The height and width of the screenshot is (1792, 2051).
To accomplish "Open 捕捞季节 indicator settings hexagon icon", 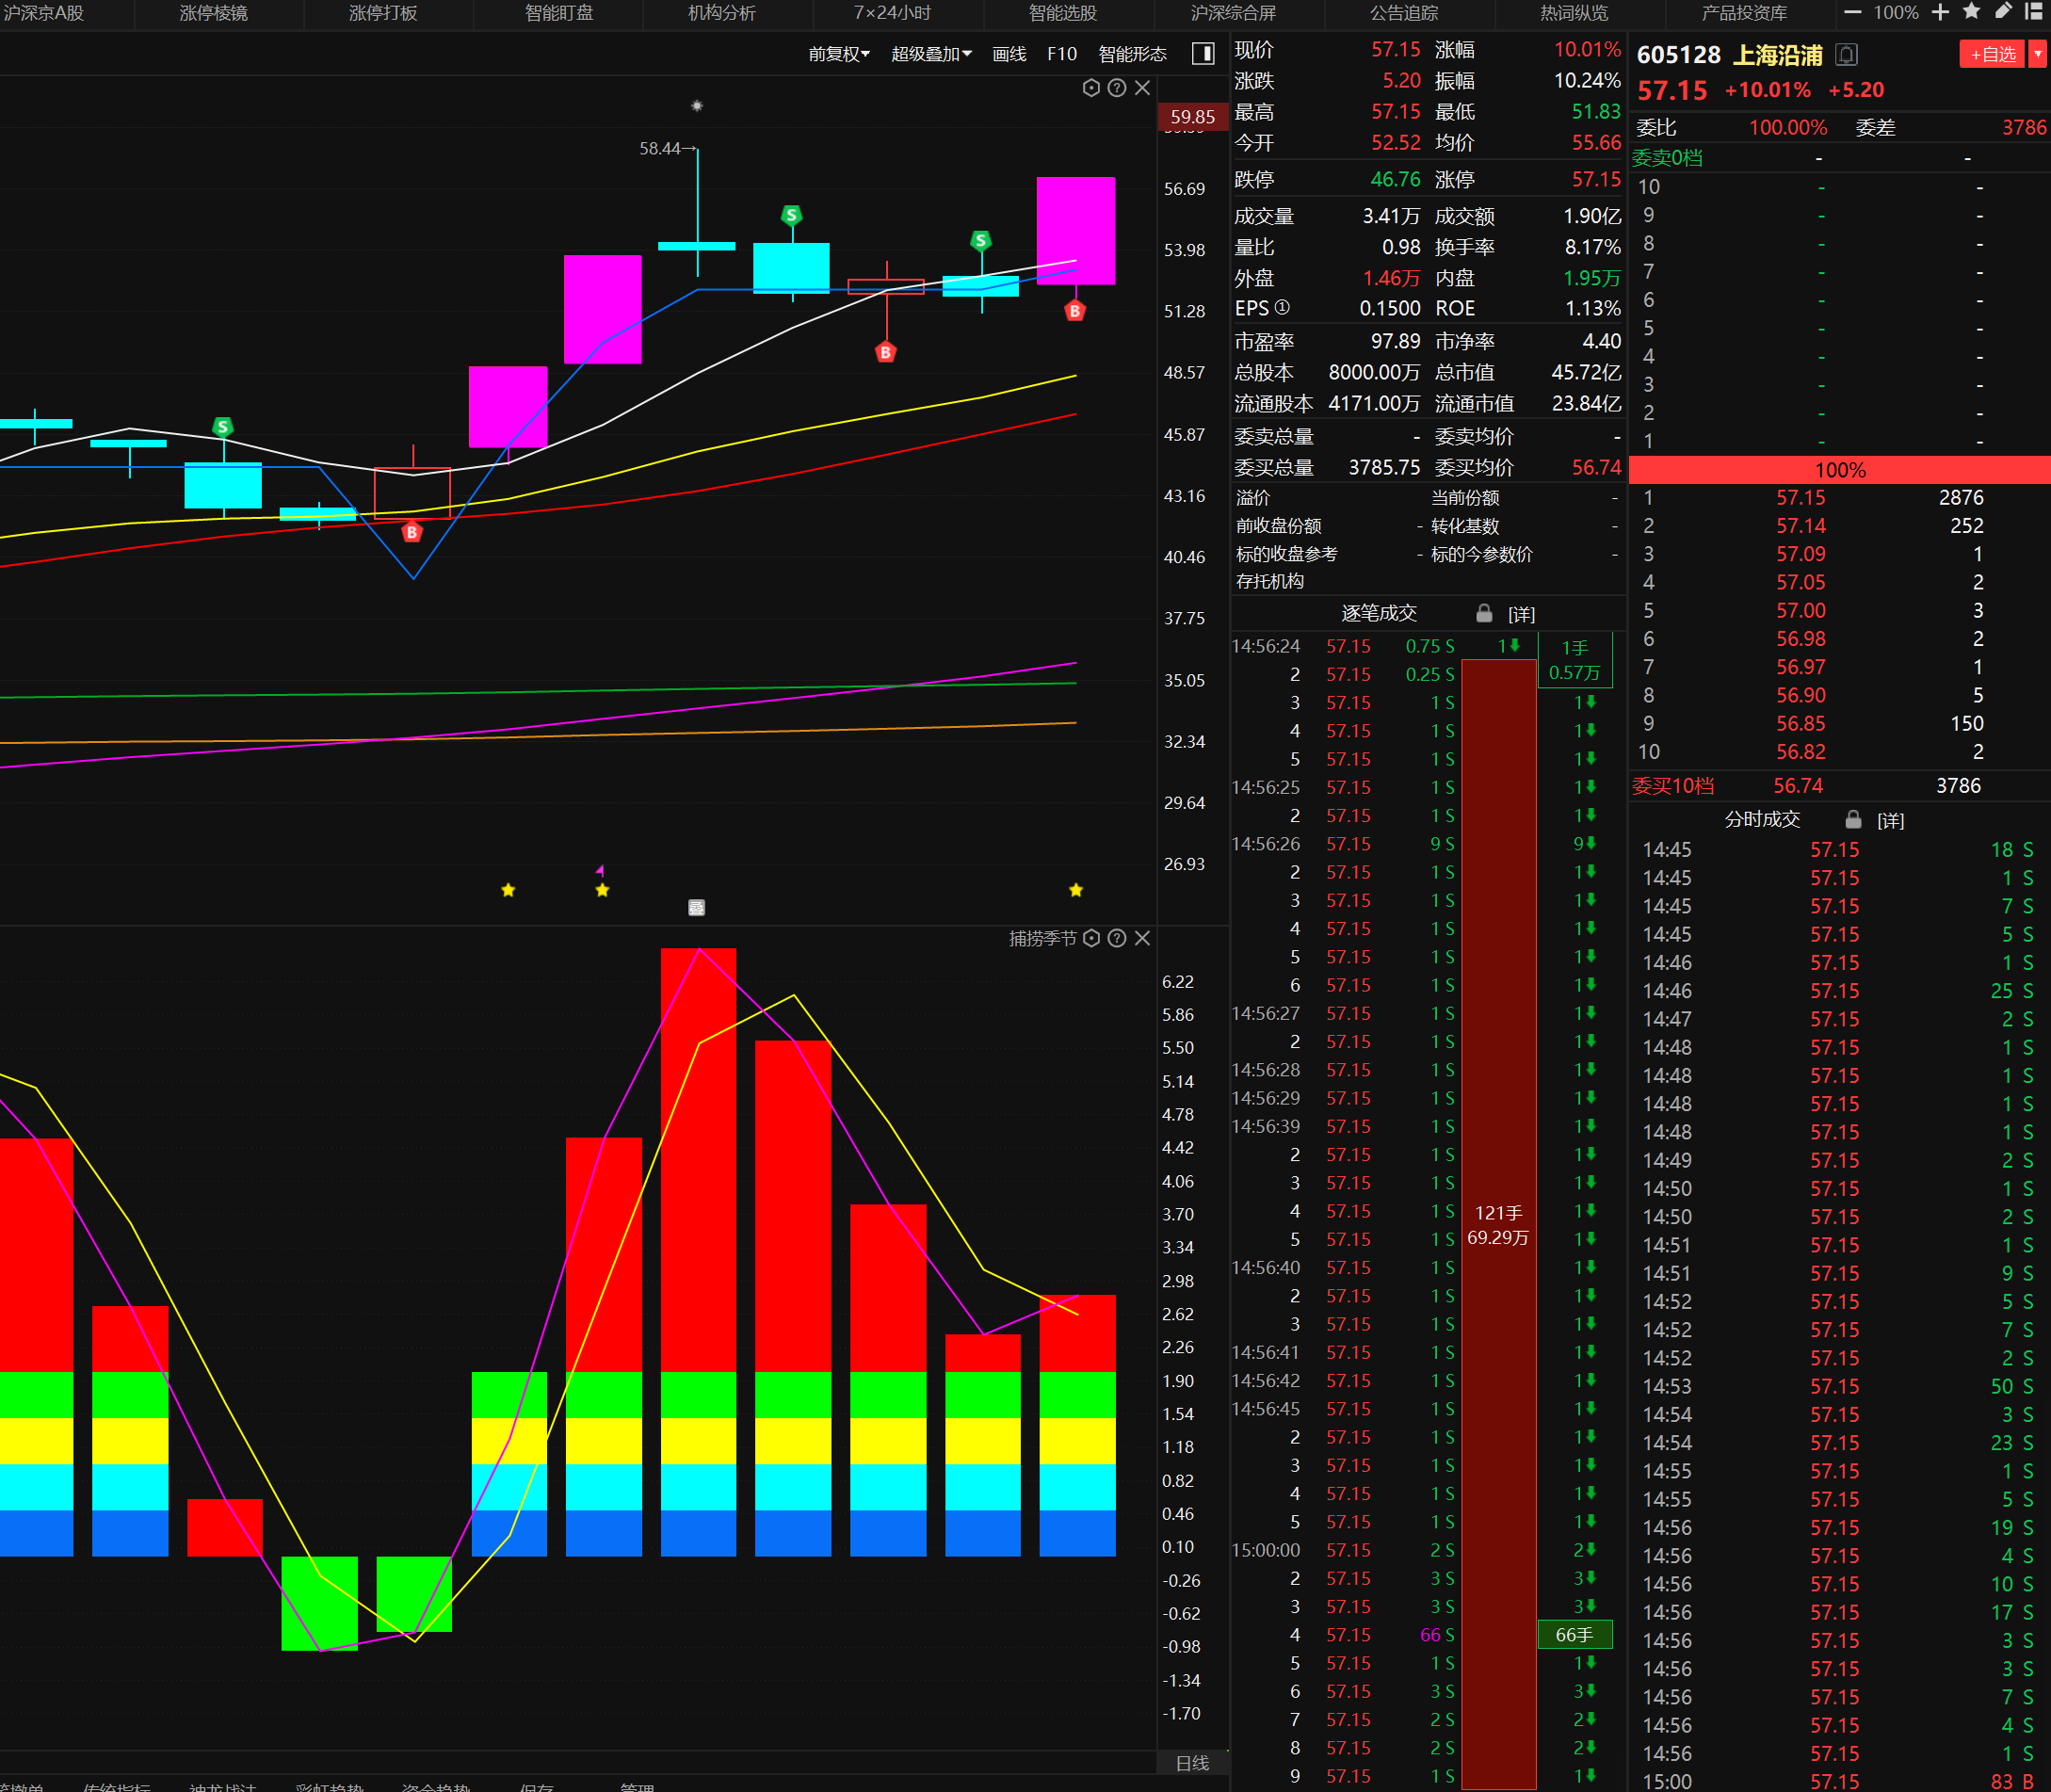I will click(1091, 938).
